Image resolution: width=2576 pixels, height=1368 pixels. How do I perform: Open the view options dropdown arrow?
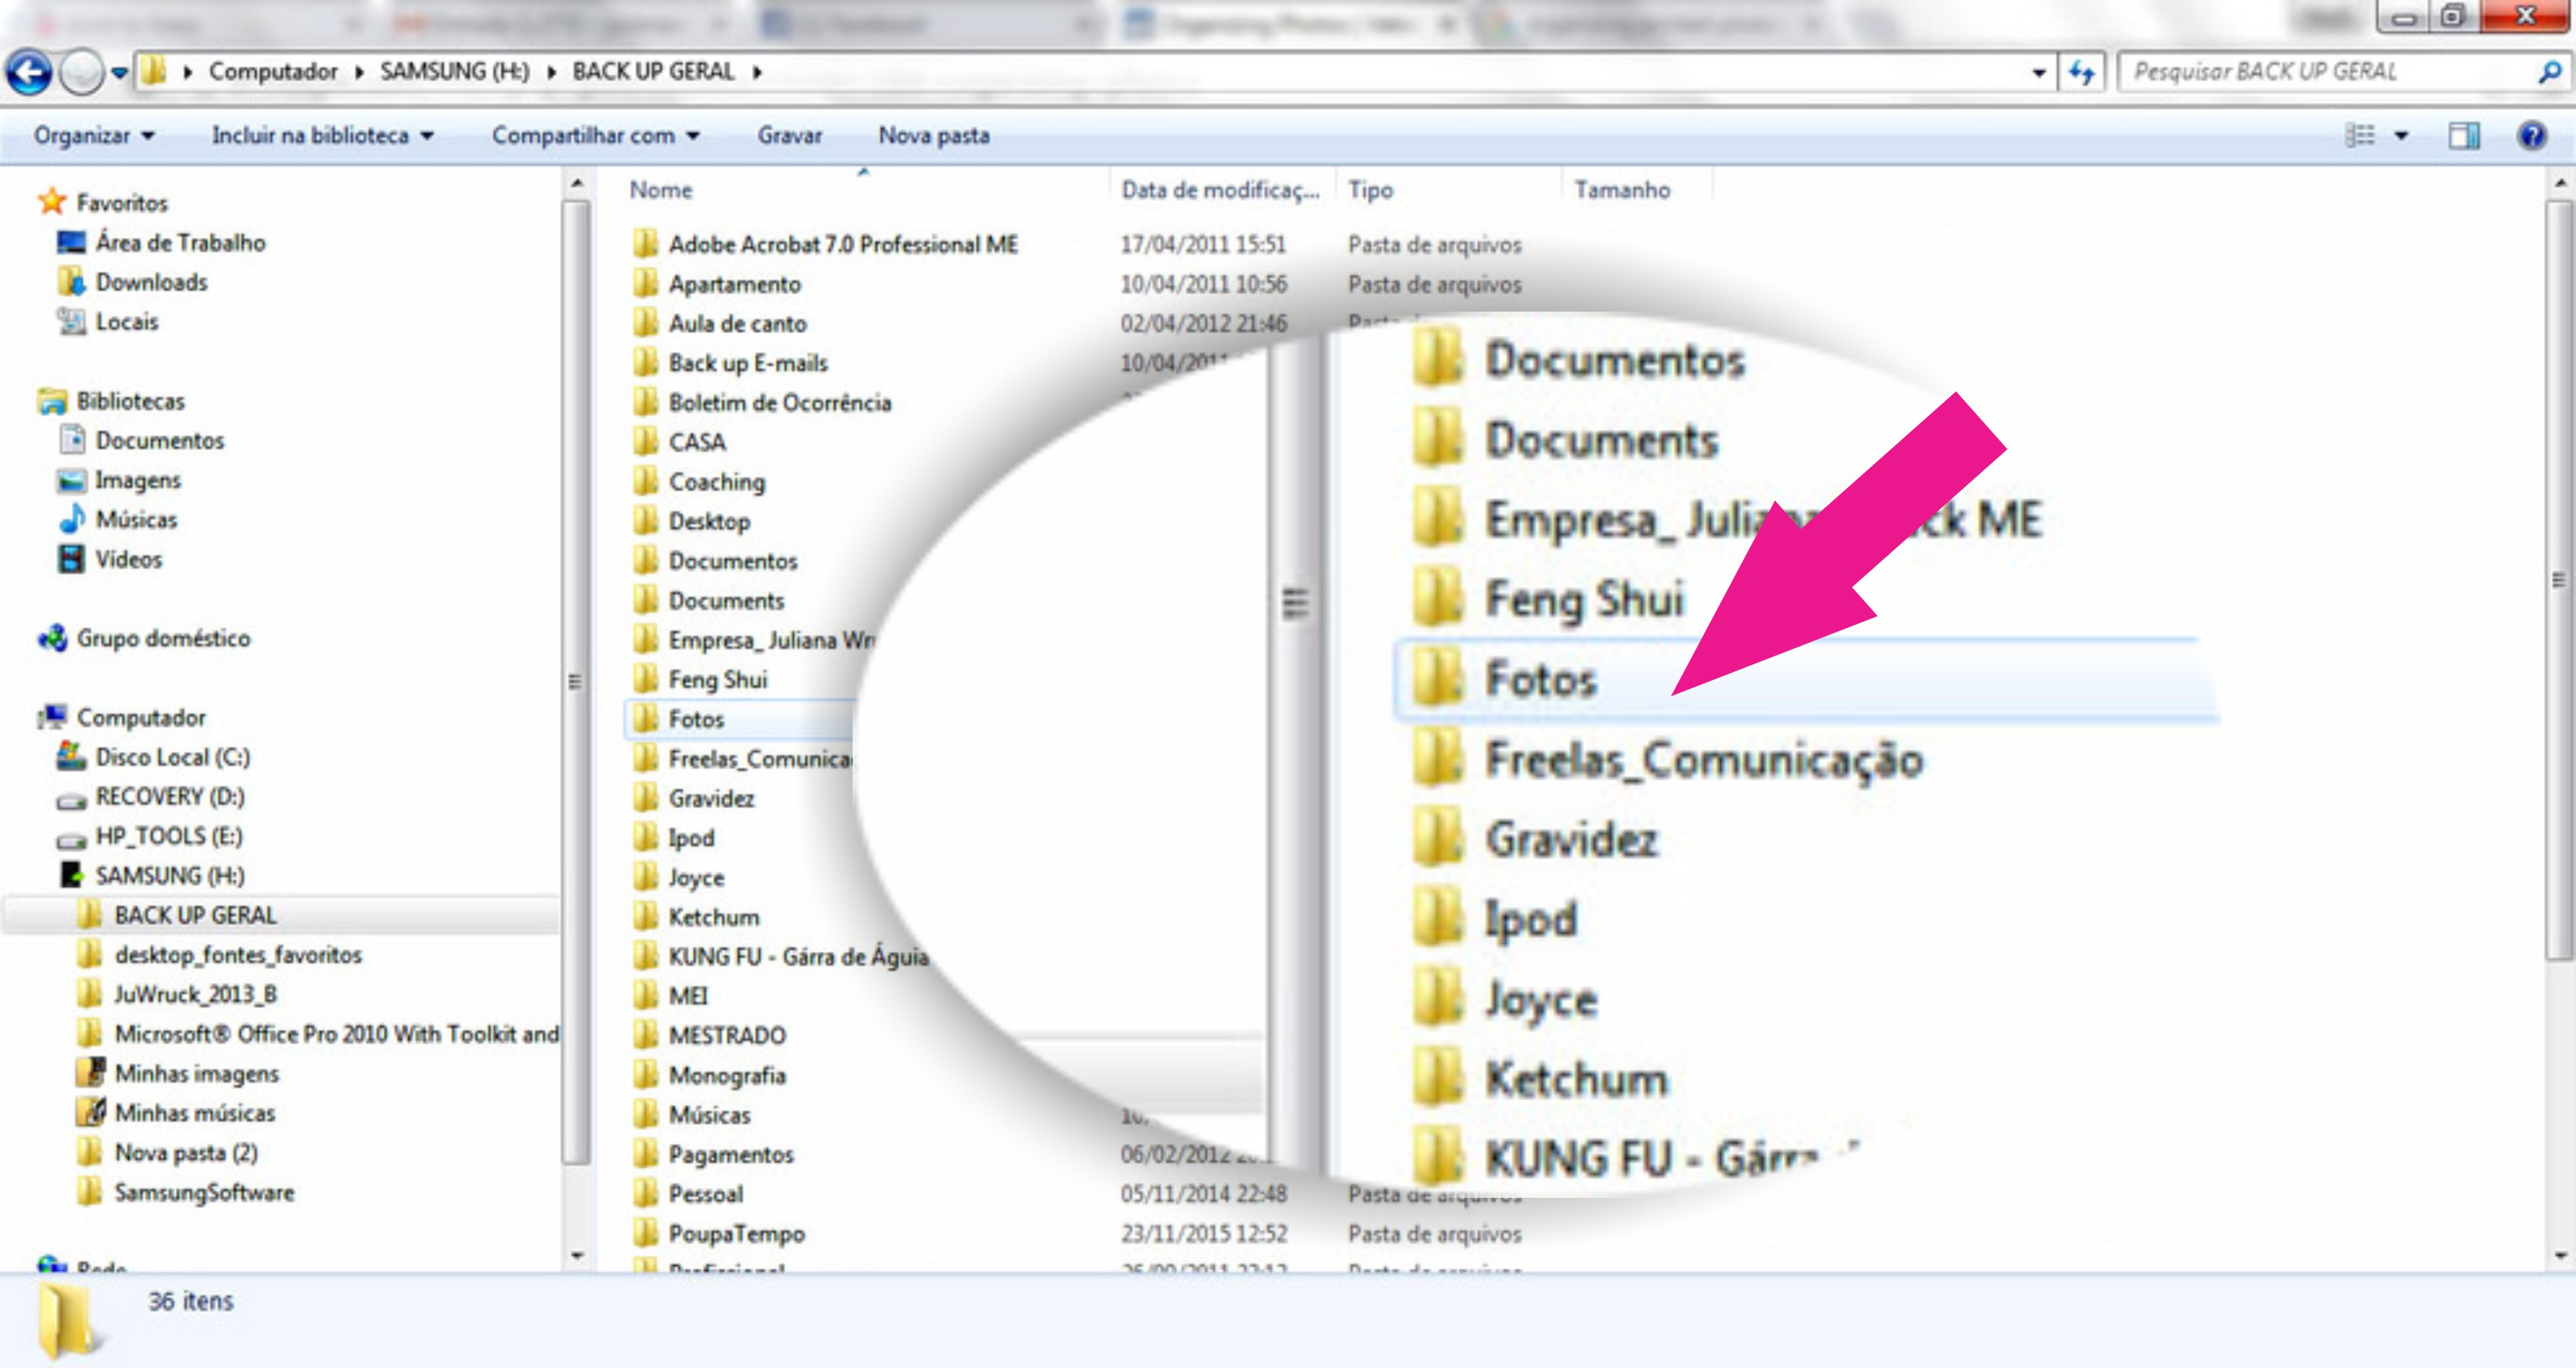pos(2401,135)
